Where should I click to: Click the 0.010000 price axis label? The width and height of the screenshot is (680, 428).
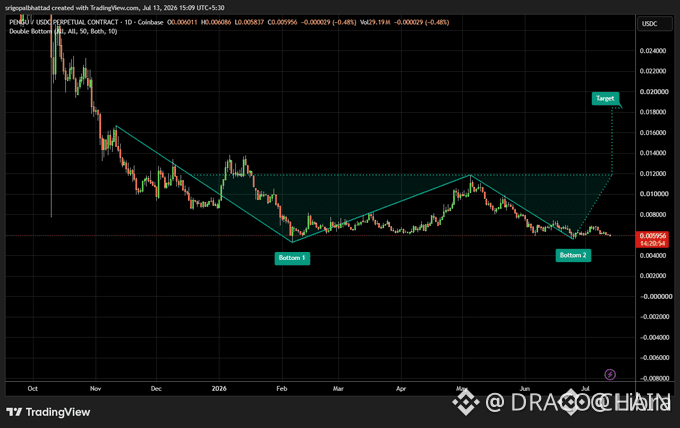[x=653, y=194]
